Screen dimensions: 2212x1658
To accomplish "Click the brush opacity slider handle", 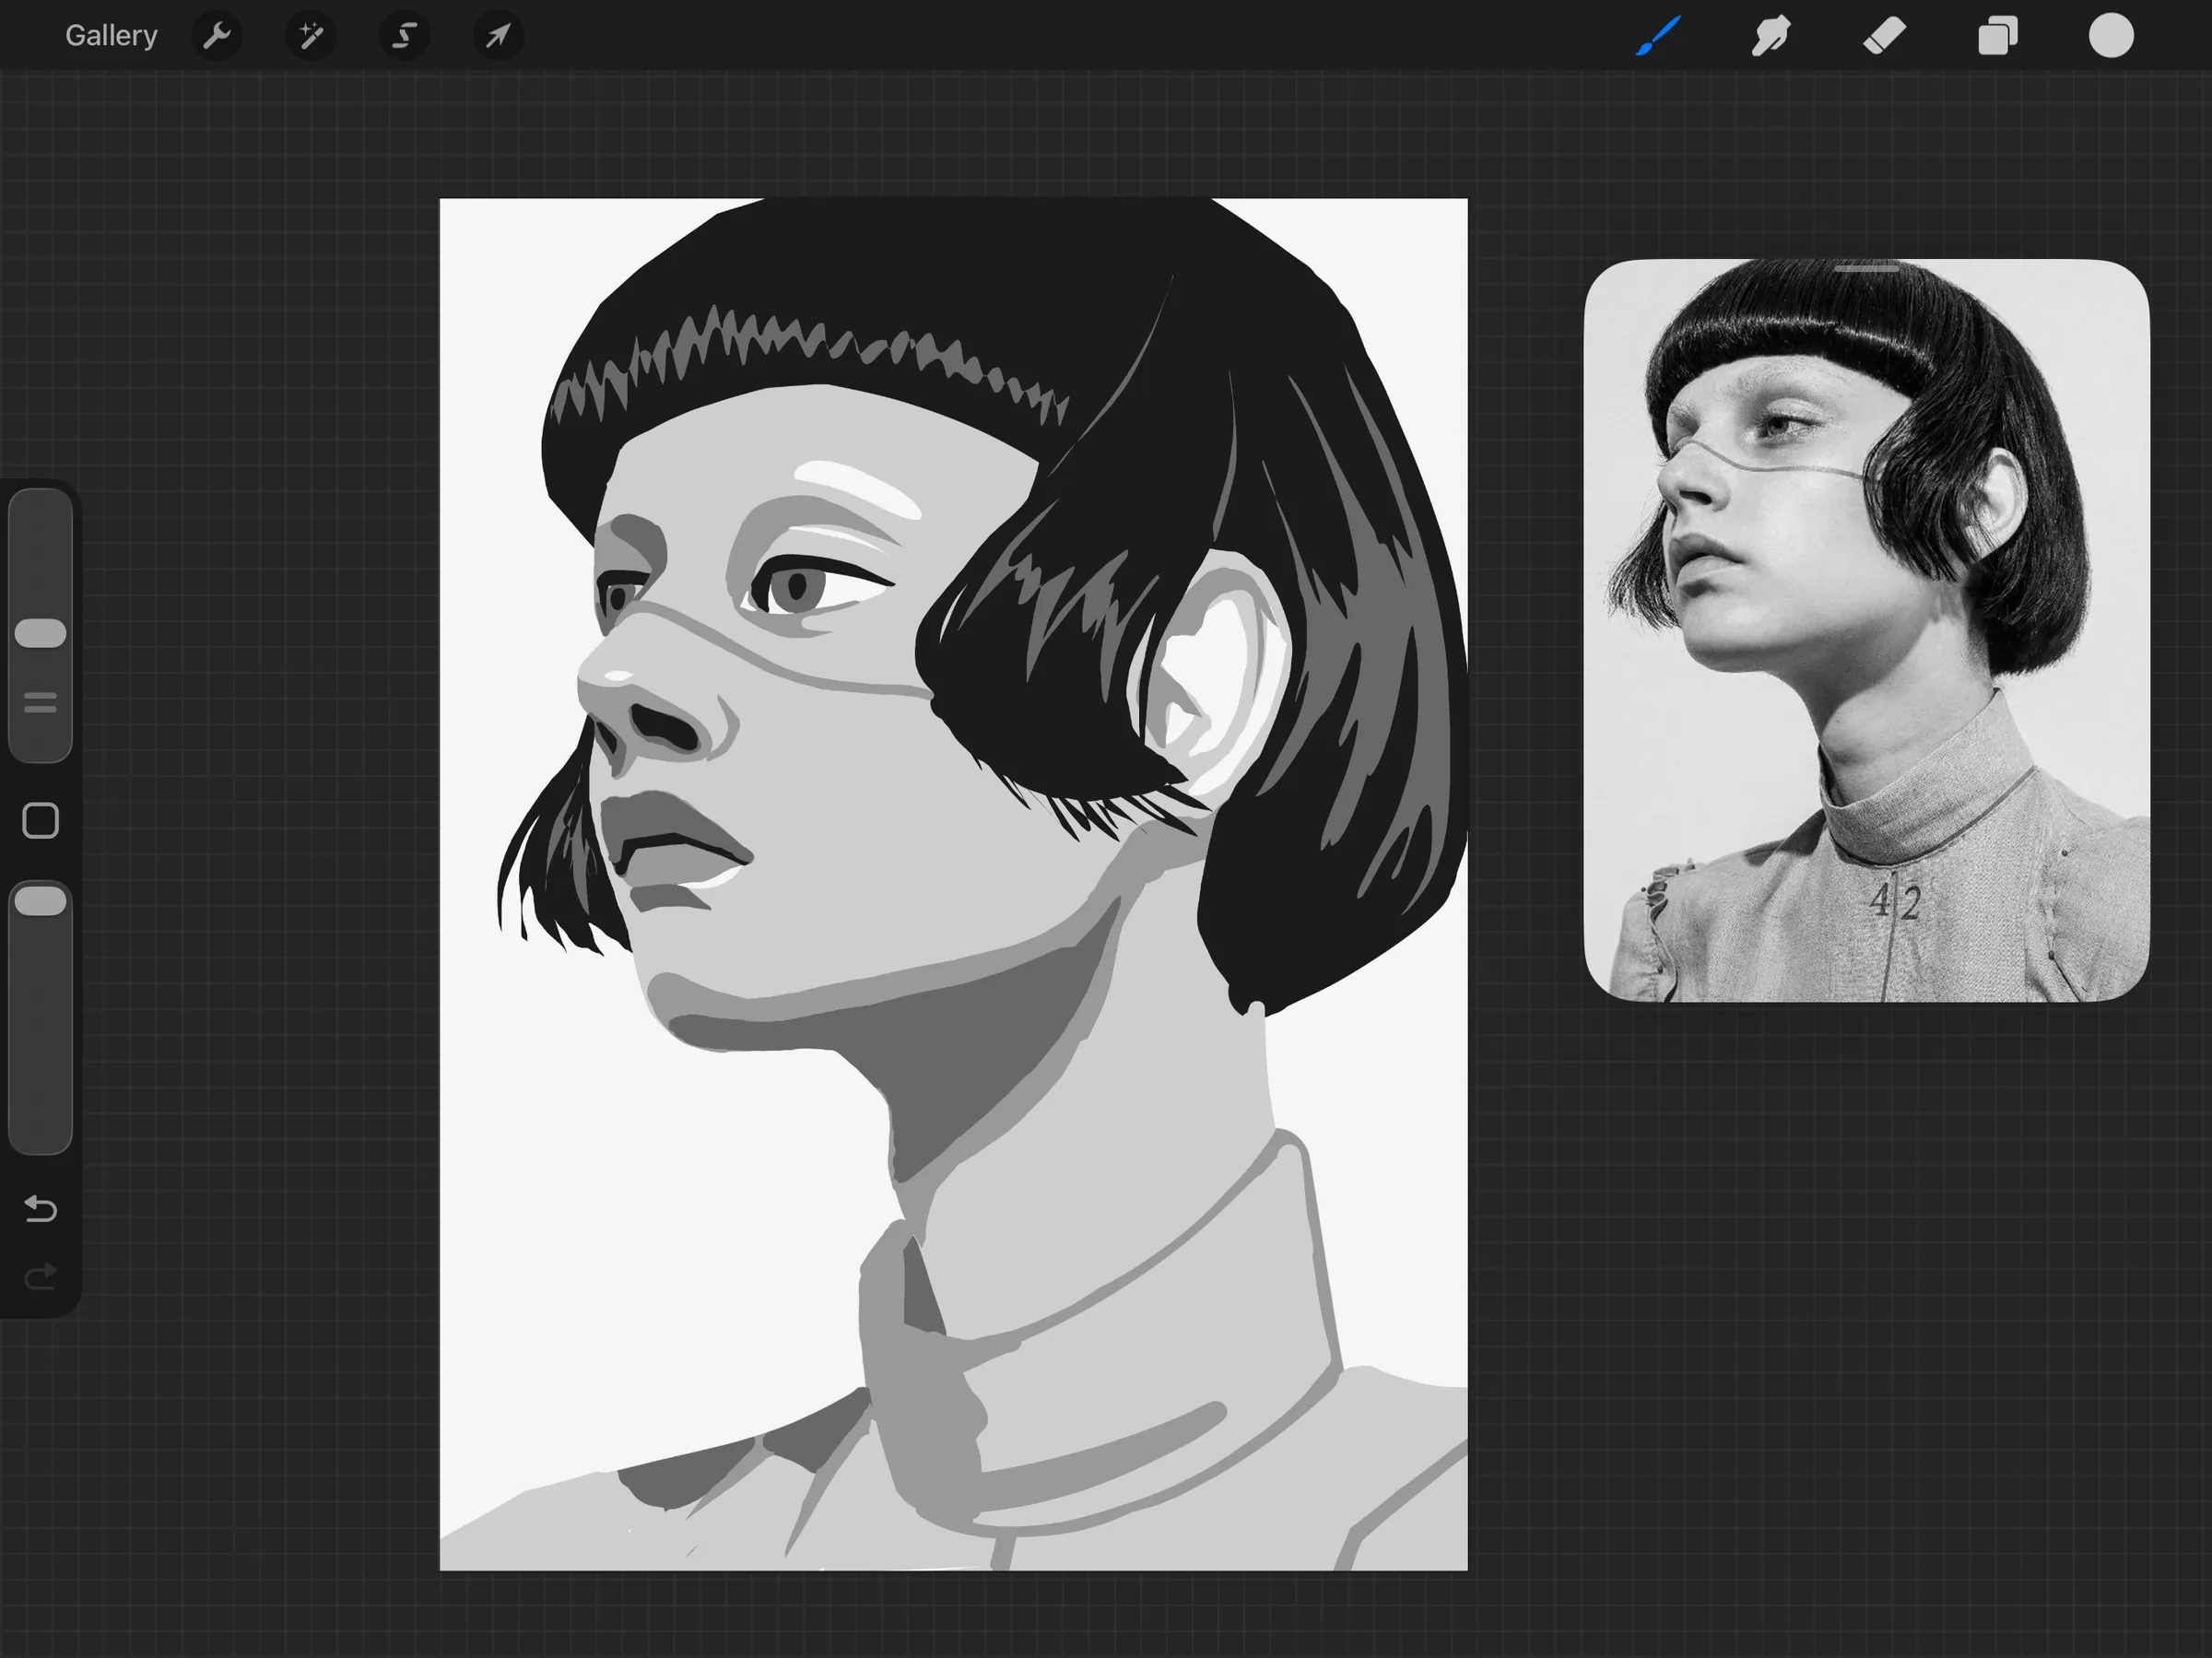I will click(41, 901).
